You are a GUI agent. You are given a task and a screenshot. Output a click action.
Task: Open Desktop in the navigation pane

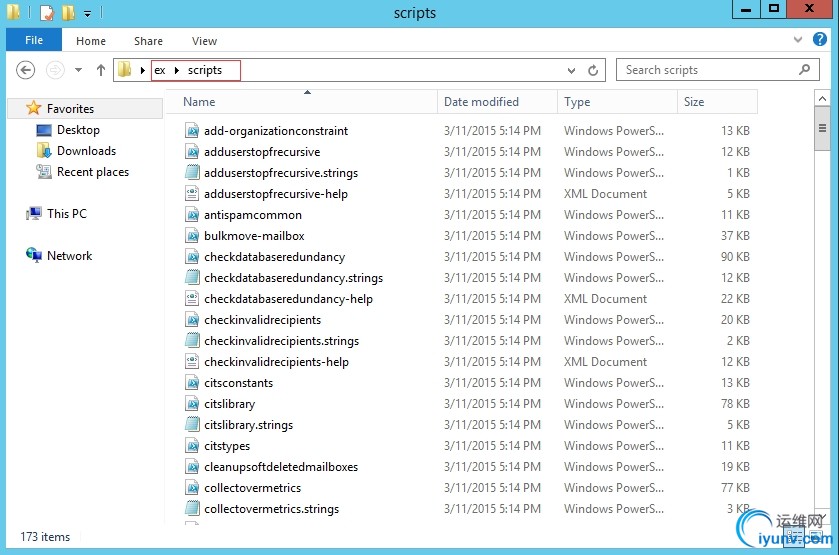point(78,130)
